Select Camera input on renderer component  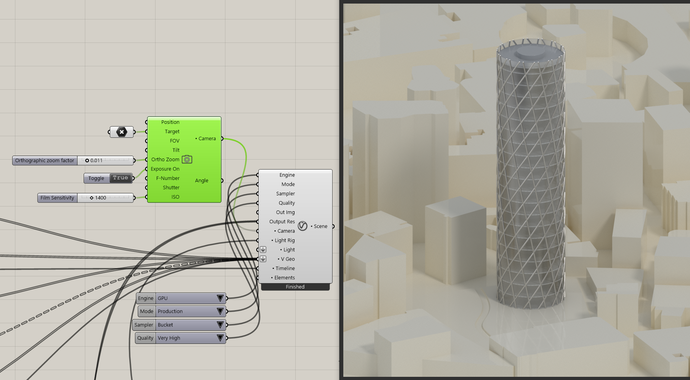[285, 231]
